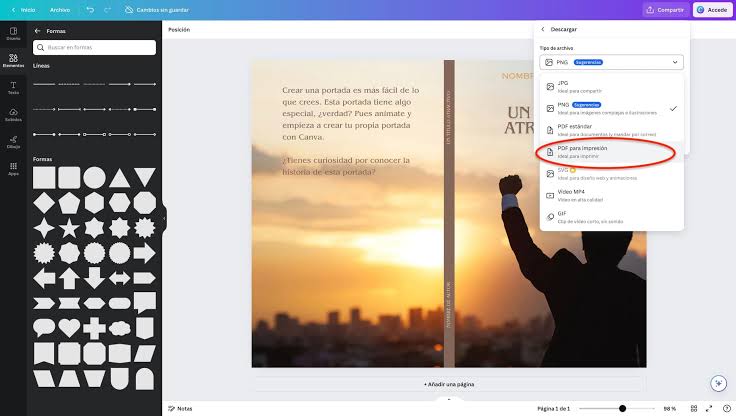Open the Canva magic assistant button
The image size is (736, 416).
718,383
